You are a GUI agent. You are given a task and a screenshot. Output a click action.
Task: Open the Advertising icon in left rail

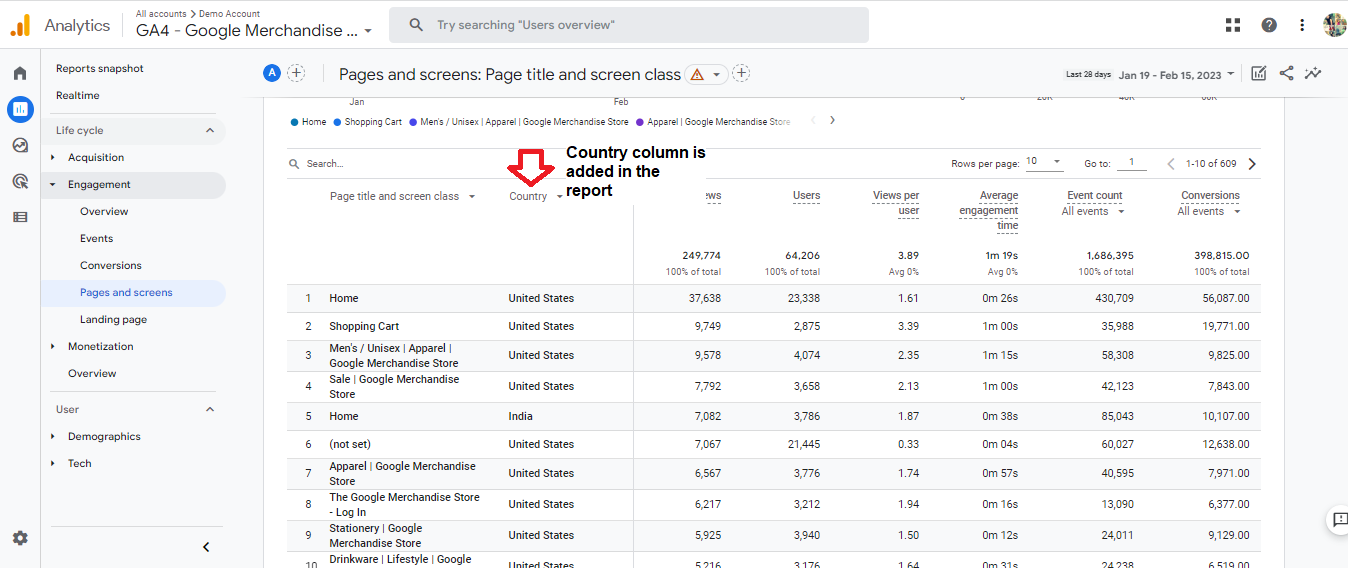[20, 181]
